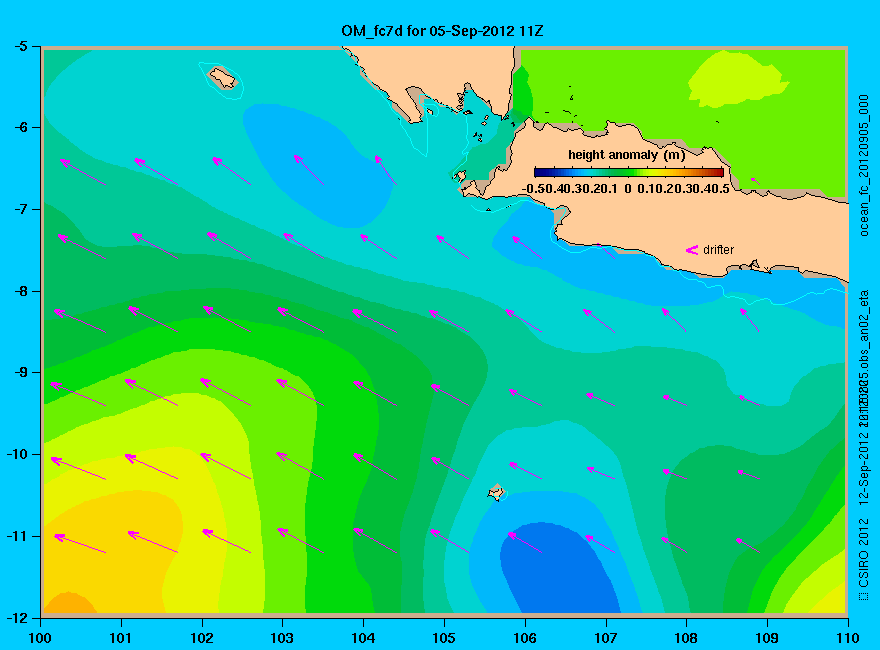The height and width of the screenshot is (650, 880).
Task: Click the "102" longitude axis label
Action: point(201,638)
